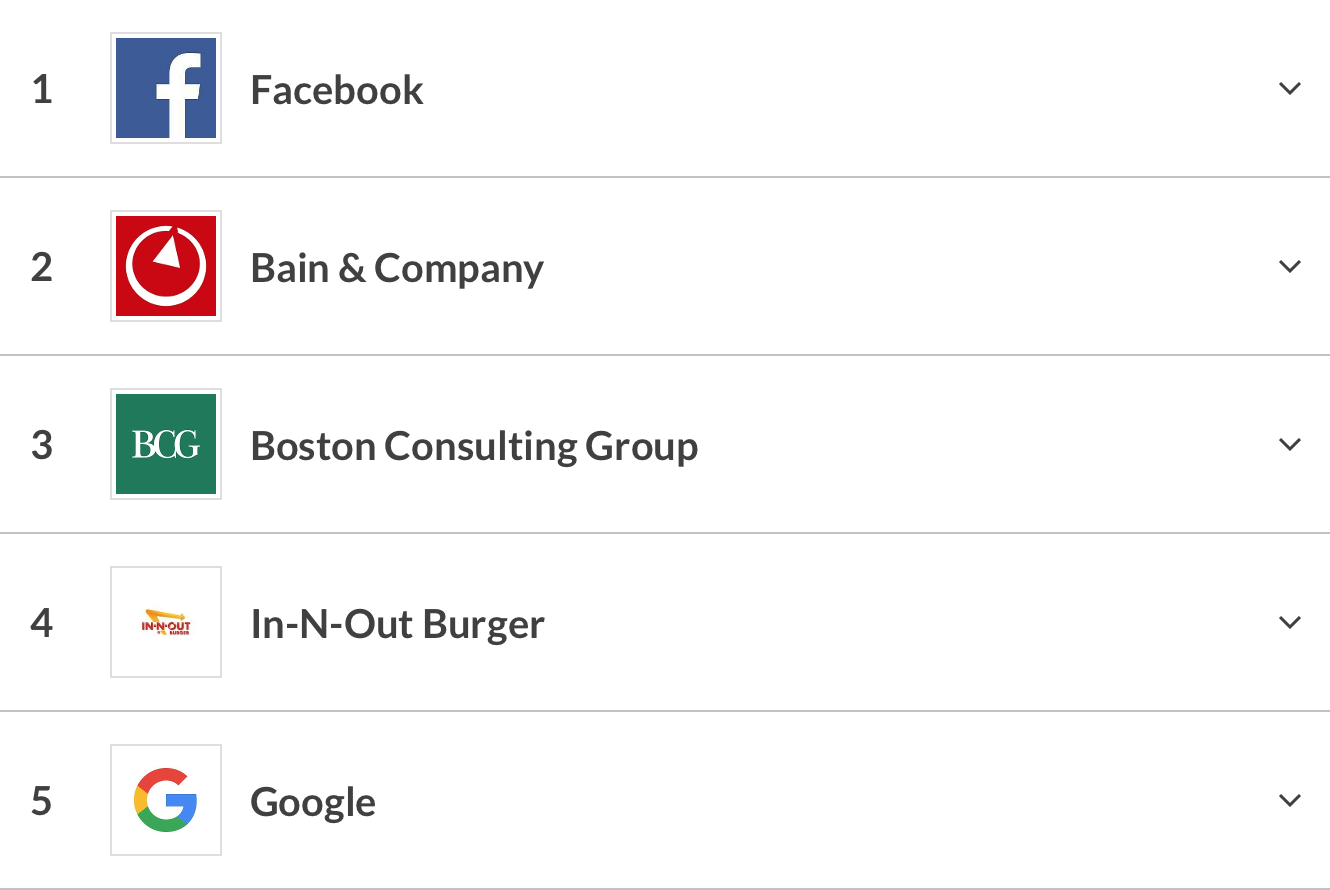Open the Facebook company name
The image size is (1330, 890).
tap(337, 90)
